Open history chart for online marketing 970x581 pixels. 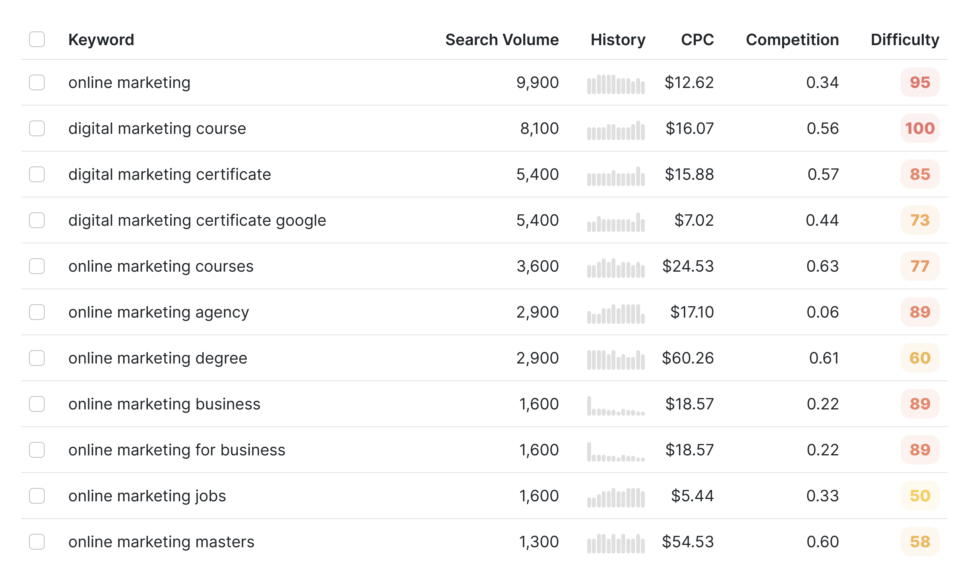point(616,84)
